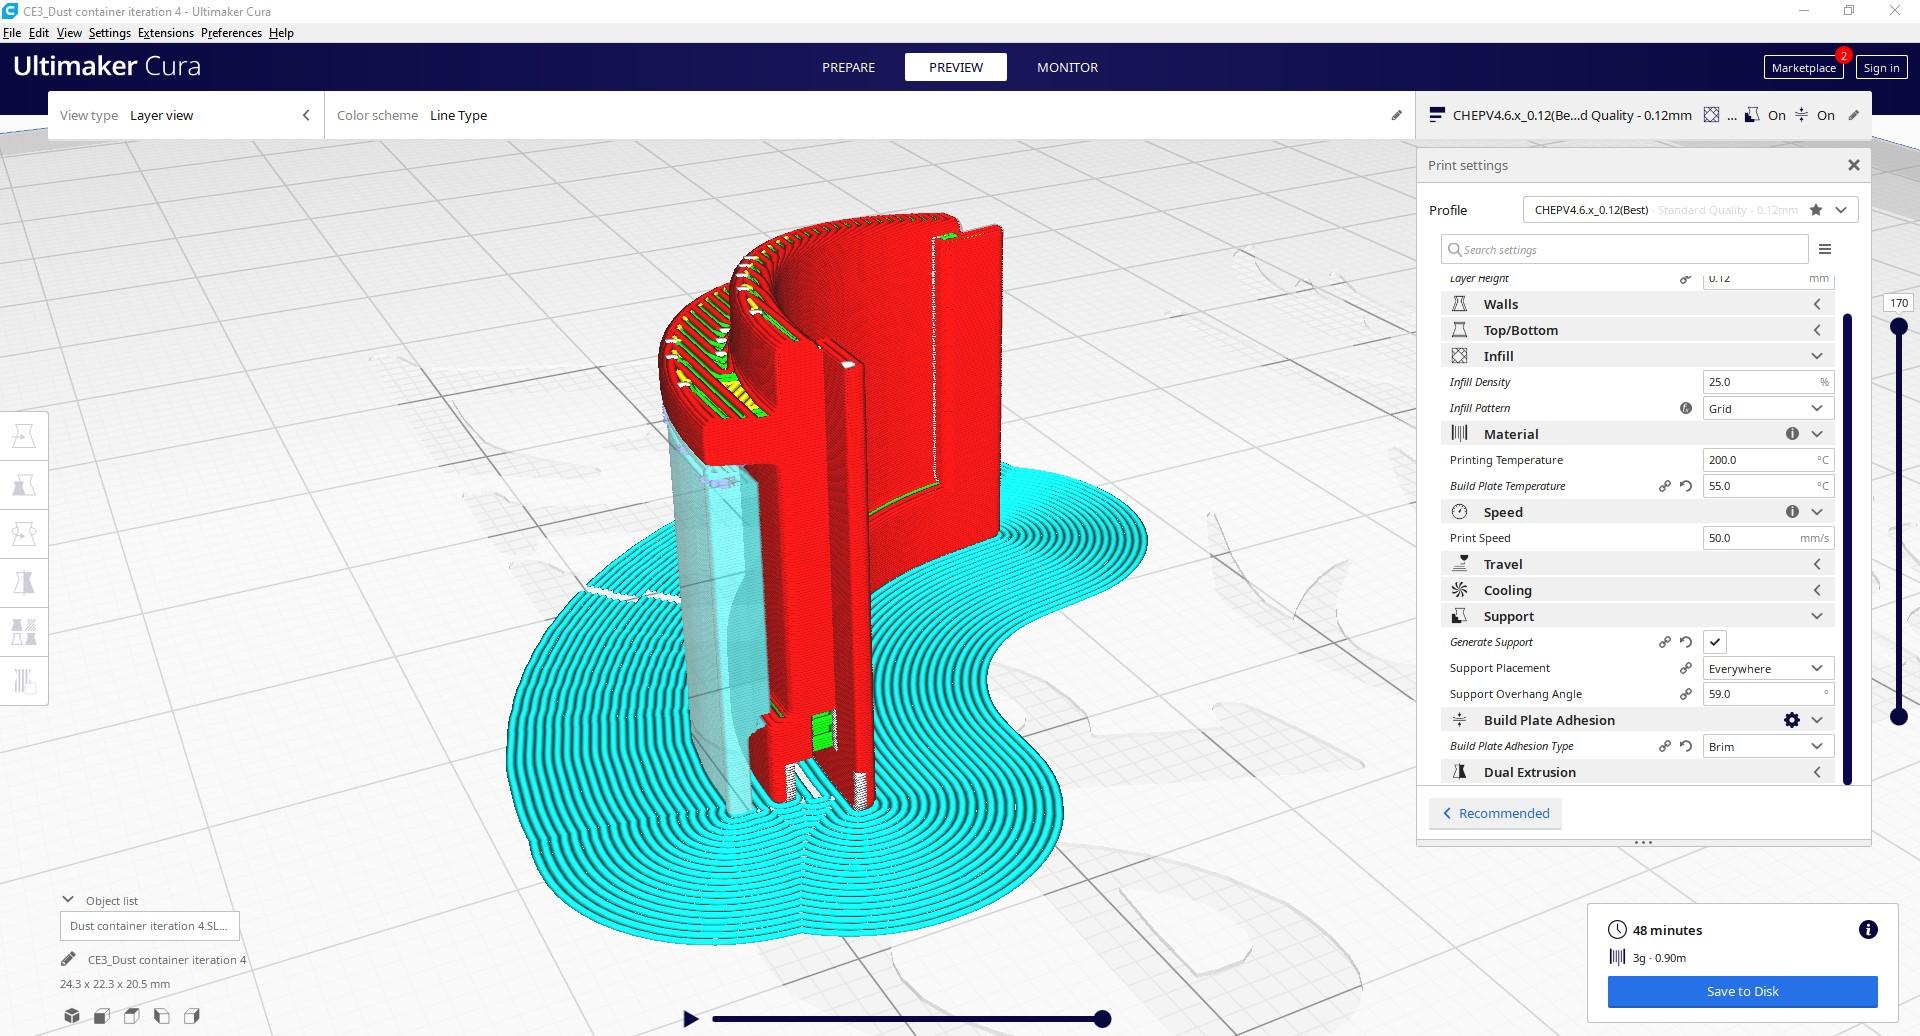The image size is (1920, 1036).
Task: Click the pencil icon on the print profile summary bar
Action: [x=1854, y=115]
